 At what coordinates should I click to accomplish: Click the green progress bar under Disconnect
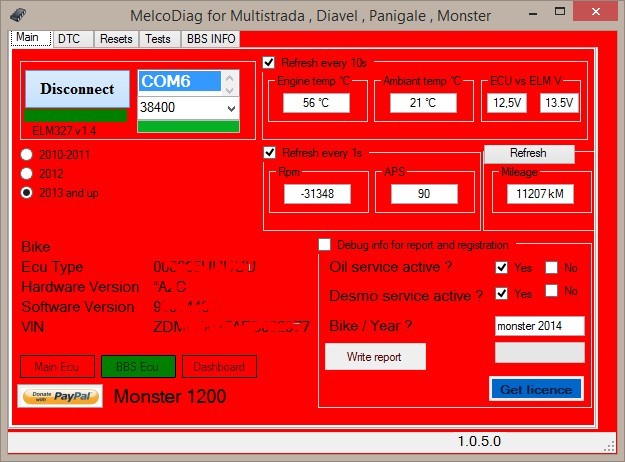click(76, 115)
